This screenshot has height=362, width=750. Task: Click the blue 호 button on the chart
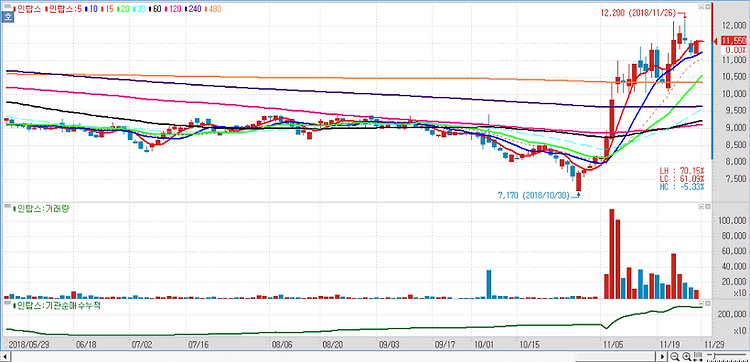(7, 17)
